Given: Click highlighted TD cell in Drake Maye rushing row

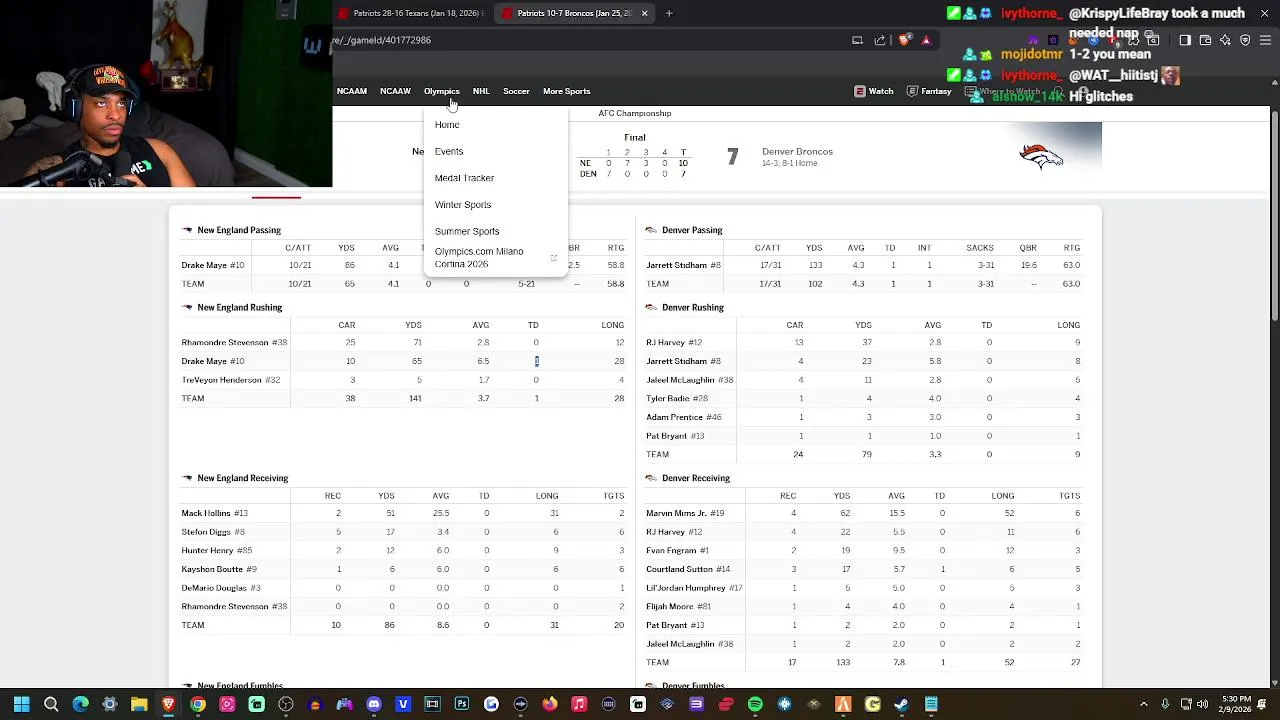Looking at the screenshot, I should point(536,361).
